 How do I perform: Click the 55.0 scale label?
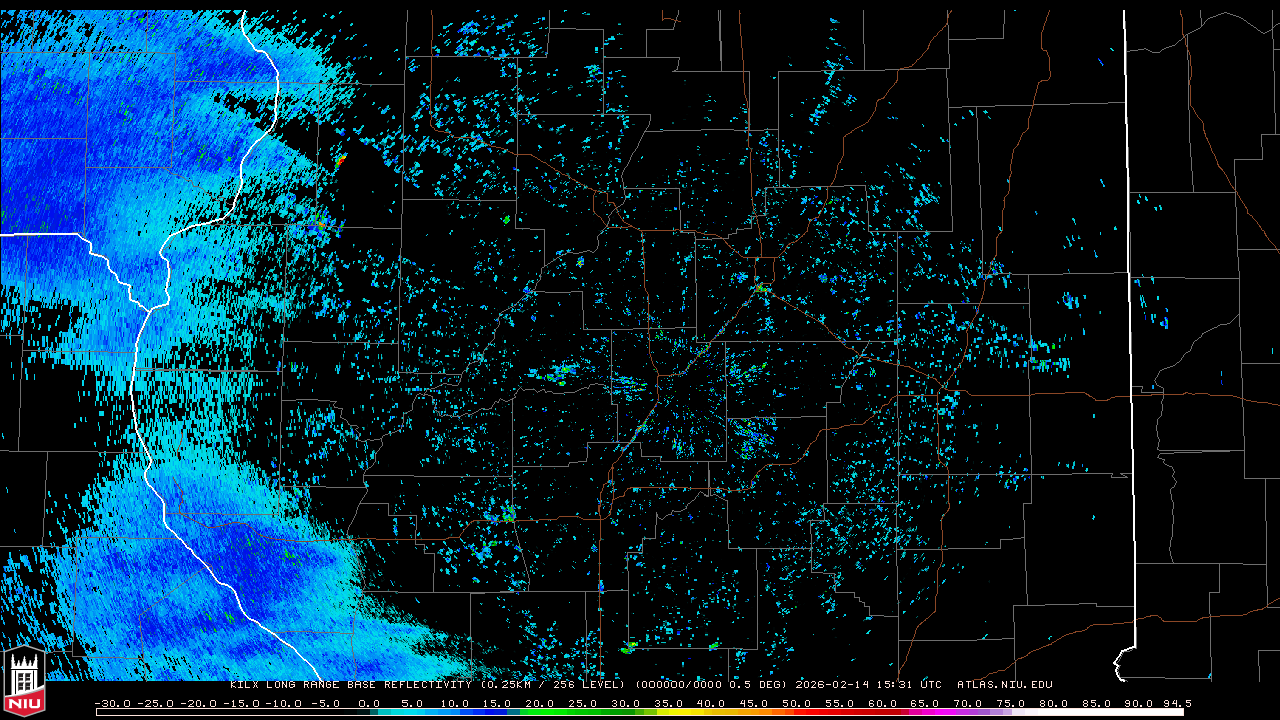(840, 703)
